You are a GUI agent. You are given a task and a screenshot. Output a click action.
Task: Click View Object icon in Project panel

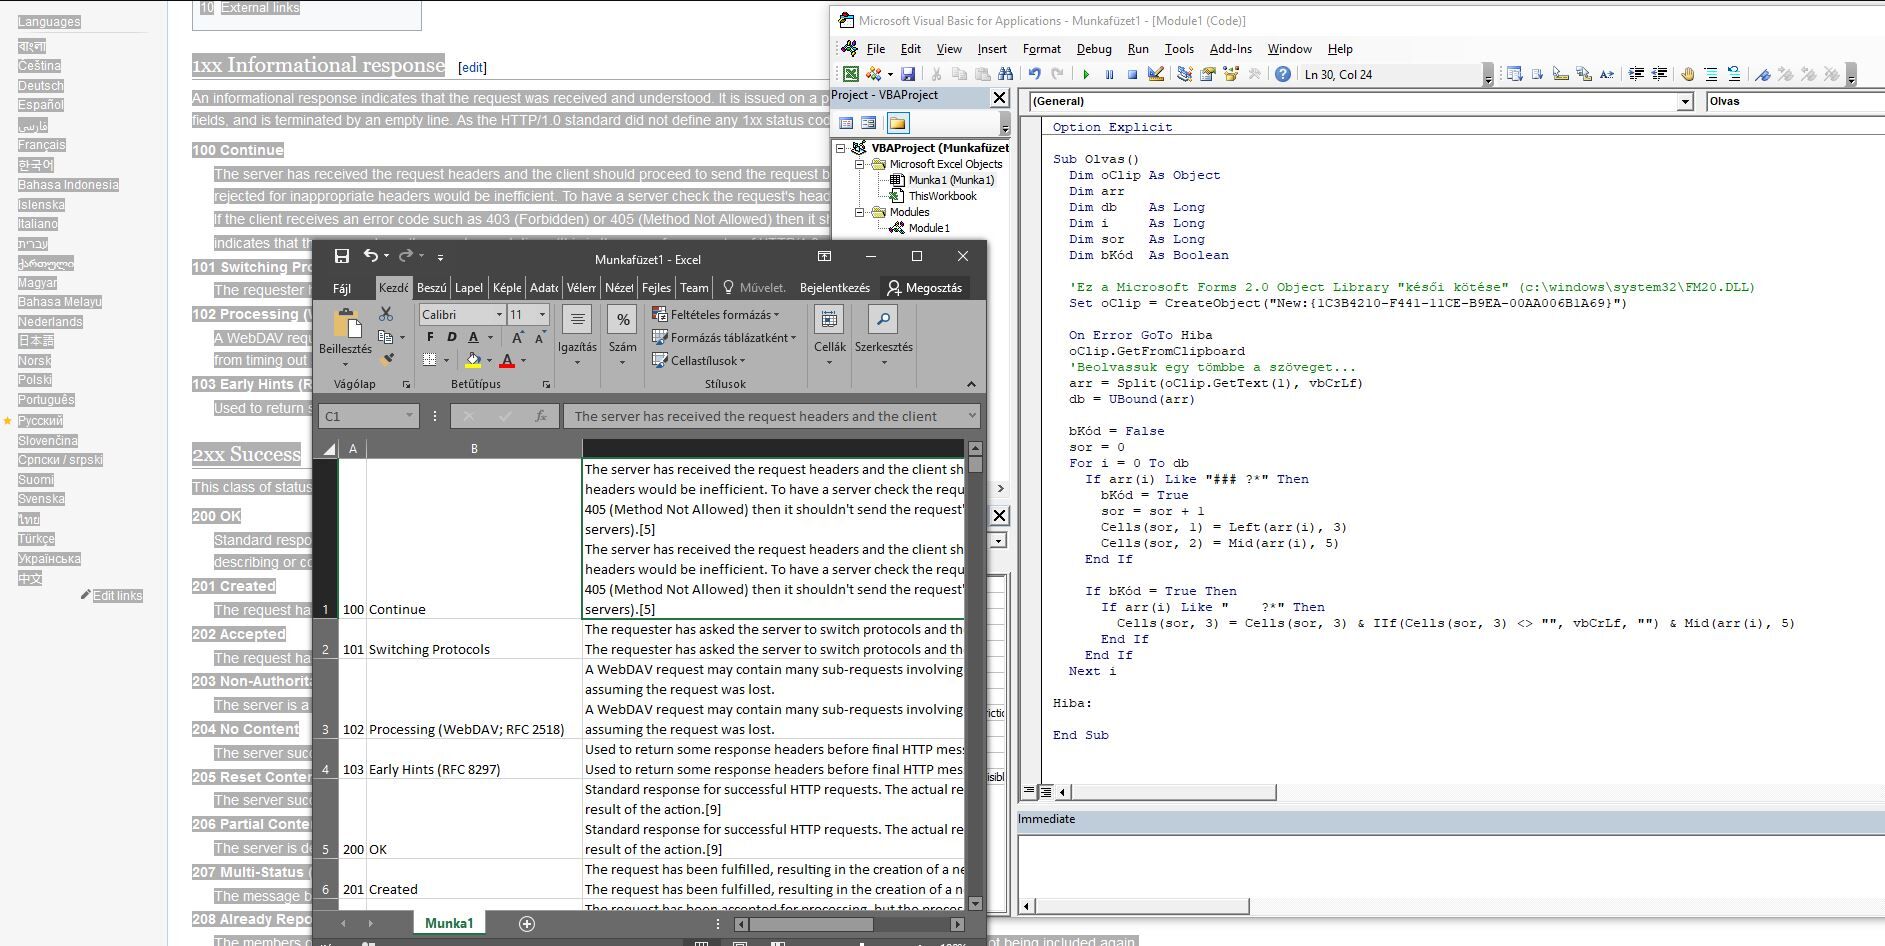tap(869, 123)
